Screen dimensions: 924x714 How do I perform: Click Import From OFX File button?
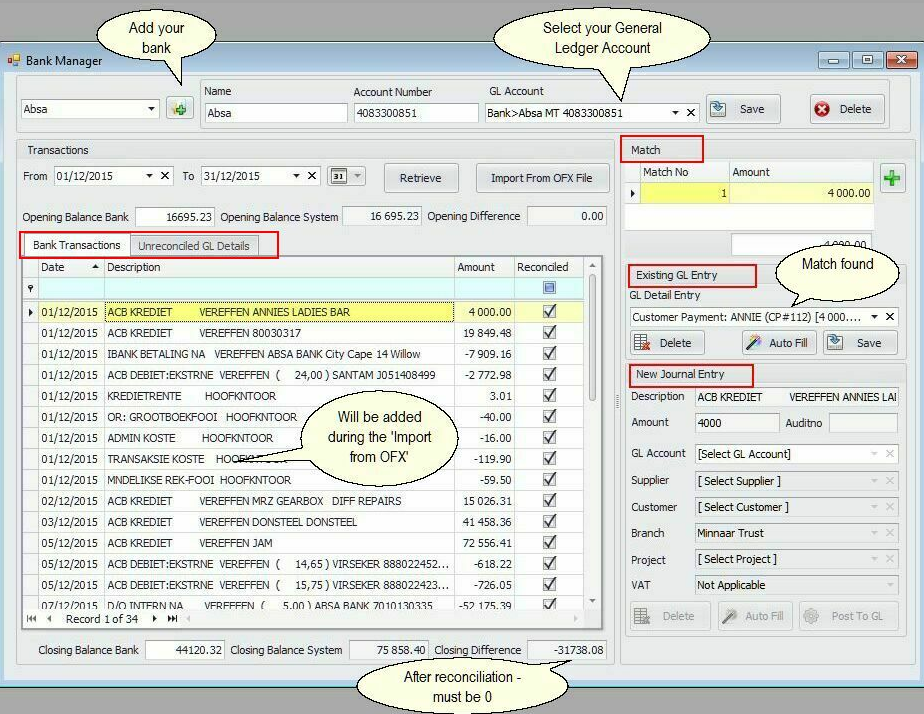pos(542,178)
